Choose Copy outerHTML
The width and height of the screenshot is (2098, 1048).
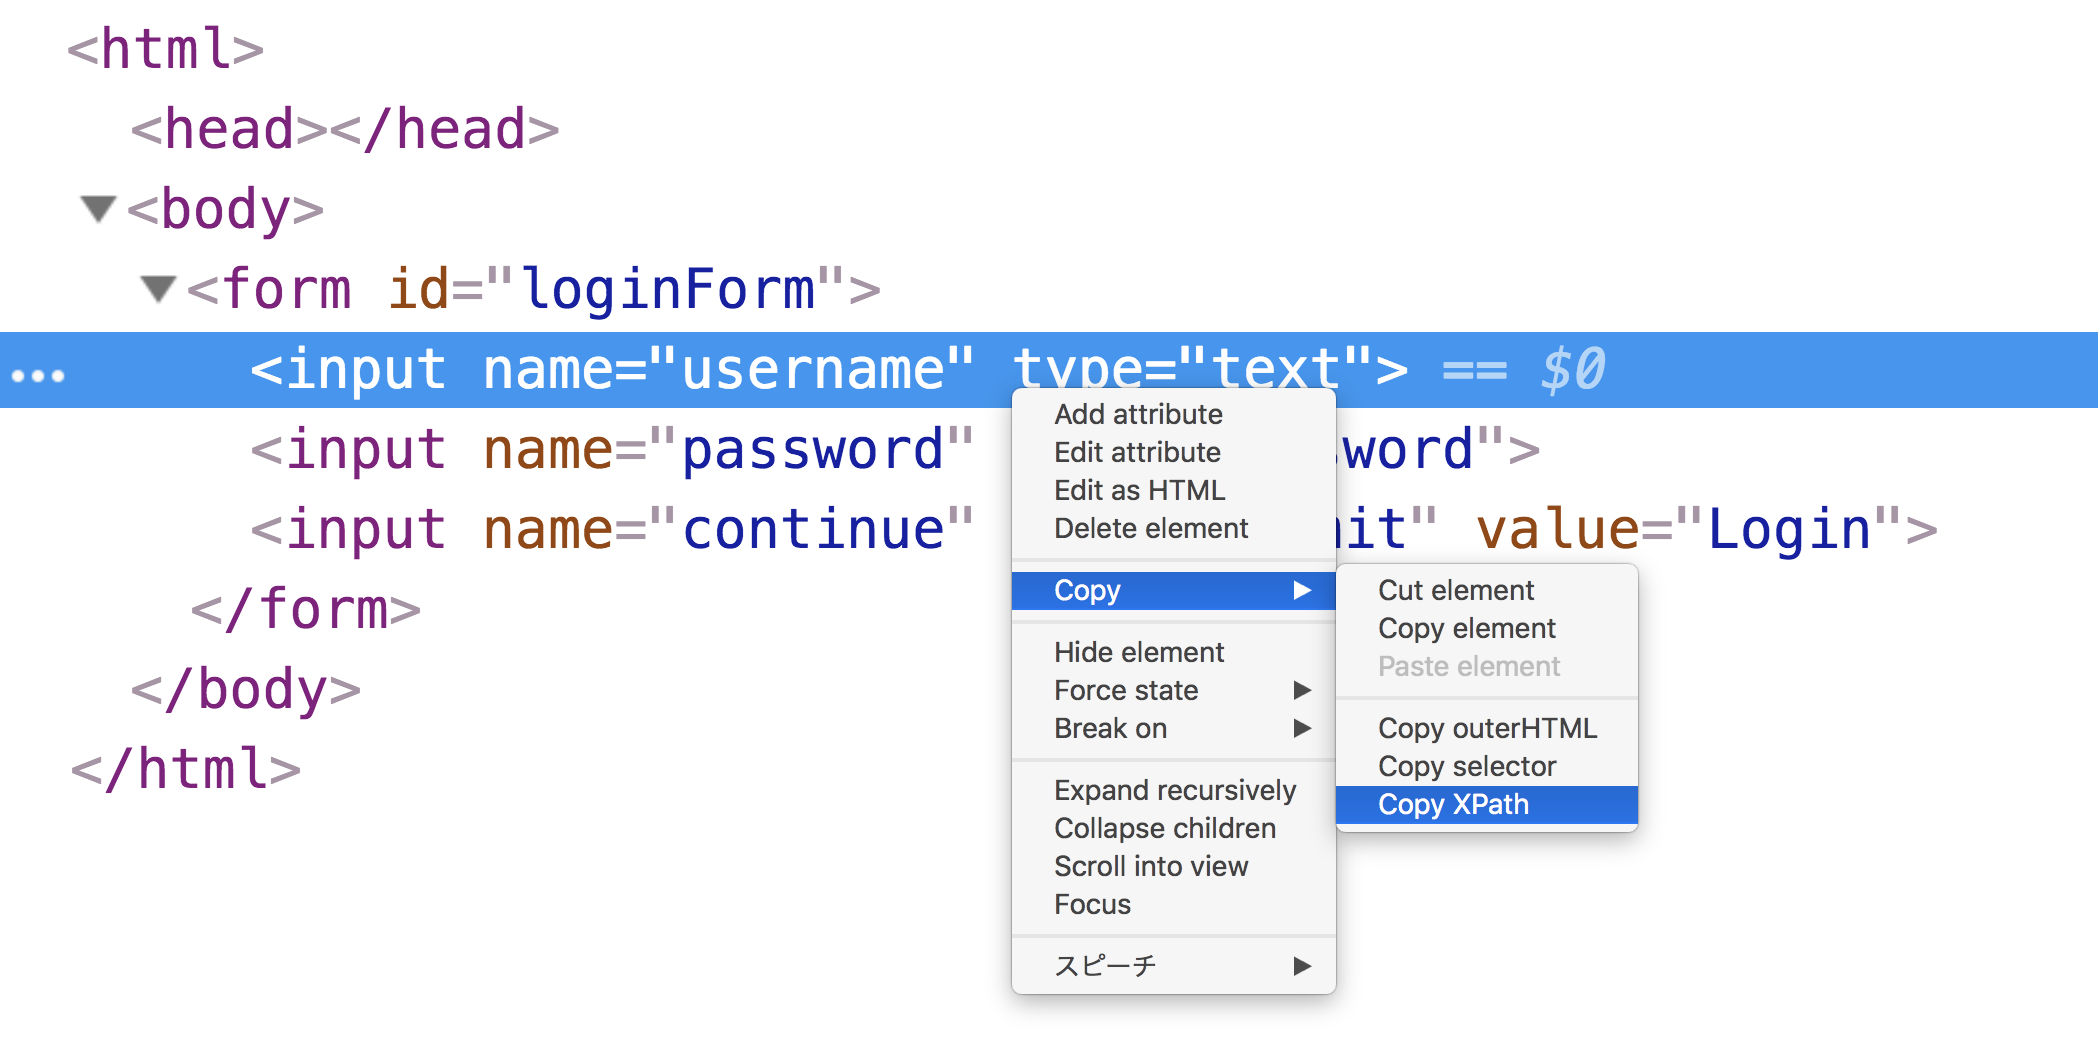point(1488,728)
